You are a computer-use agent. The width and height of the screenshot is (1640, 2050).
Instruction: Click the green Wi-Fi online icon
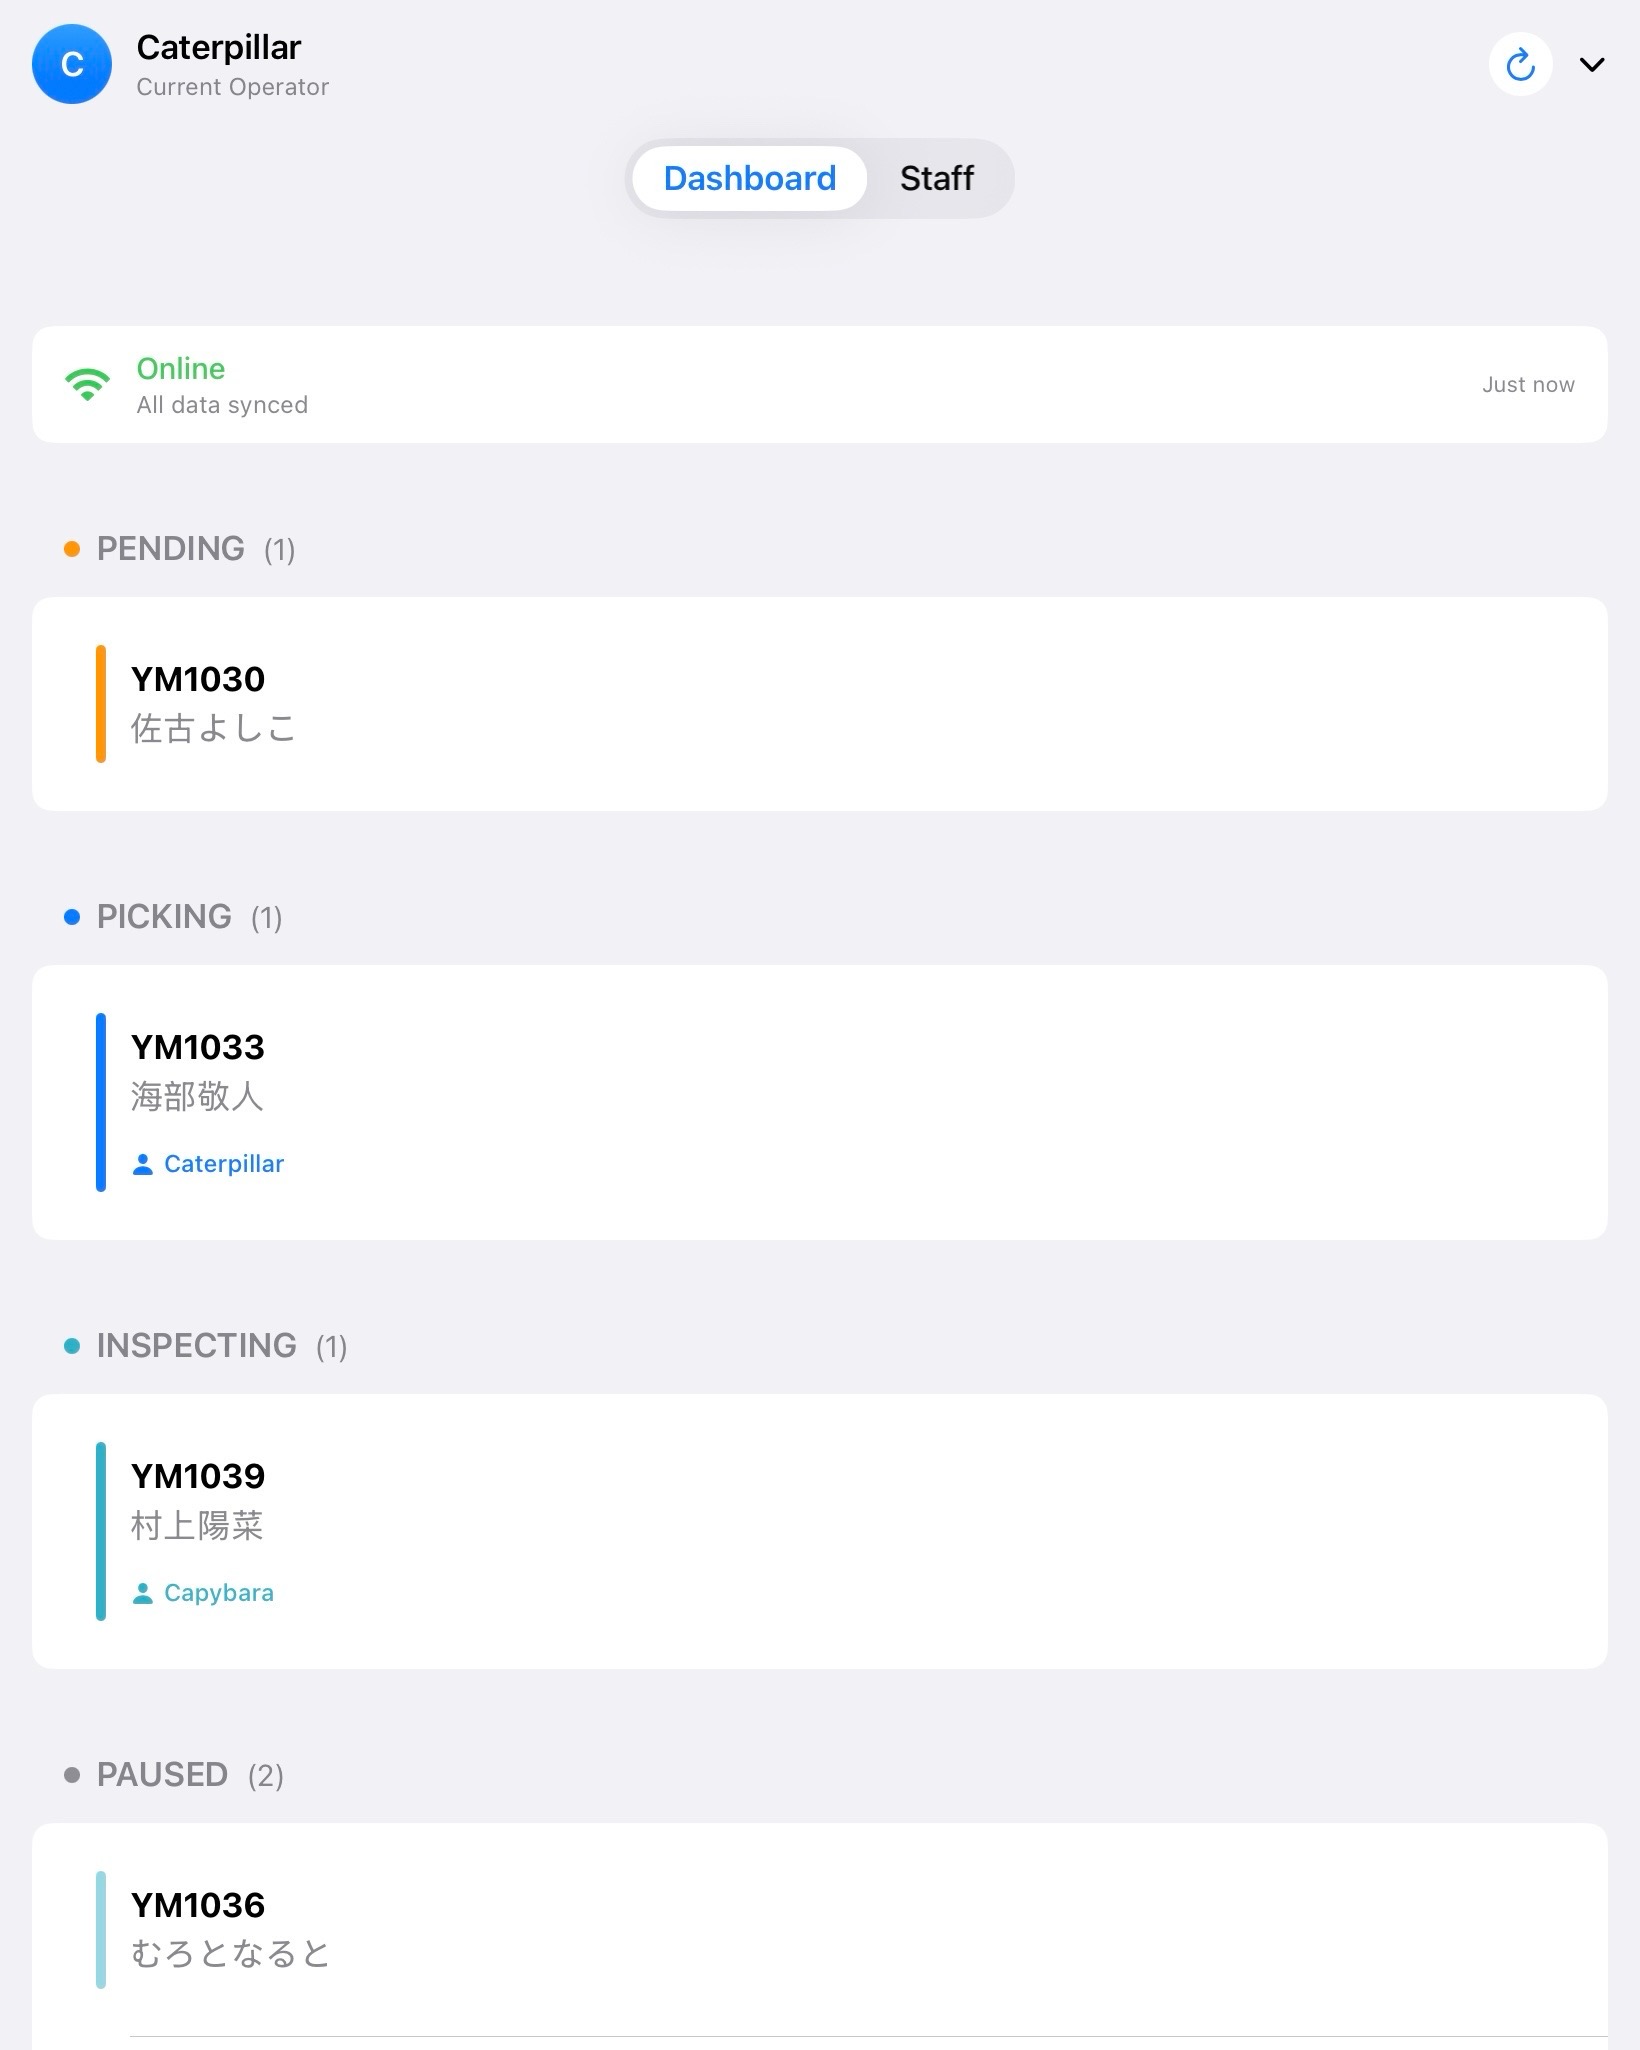(87, 385)
